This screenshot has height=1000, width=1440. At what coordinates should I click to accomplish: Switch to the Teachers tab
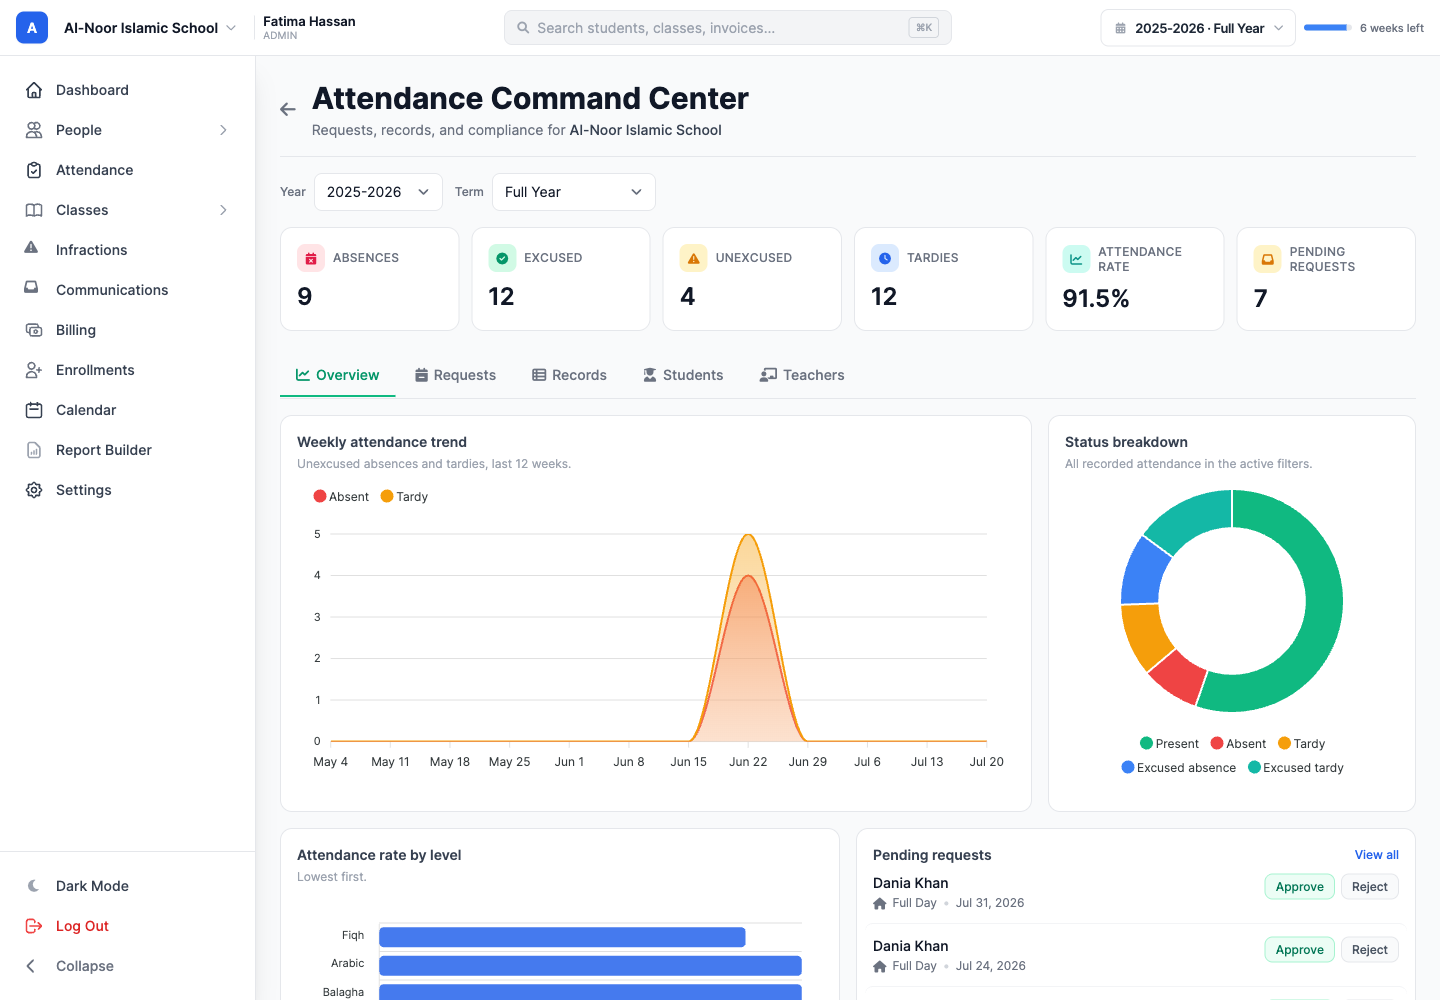click(x=802, y=375)
